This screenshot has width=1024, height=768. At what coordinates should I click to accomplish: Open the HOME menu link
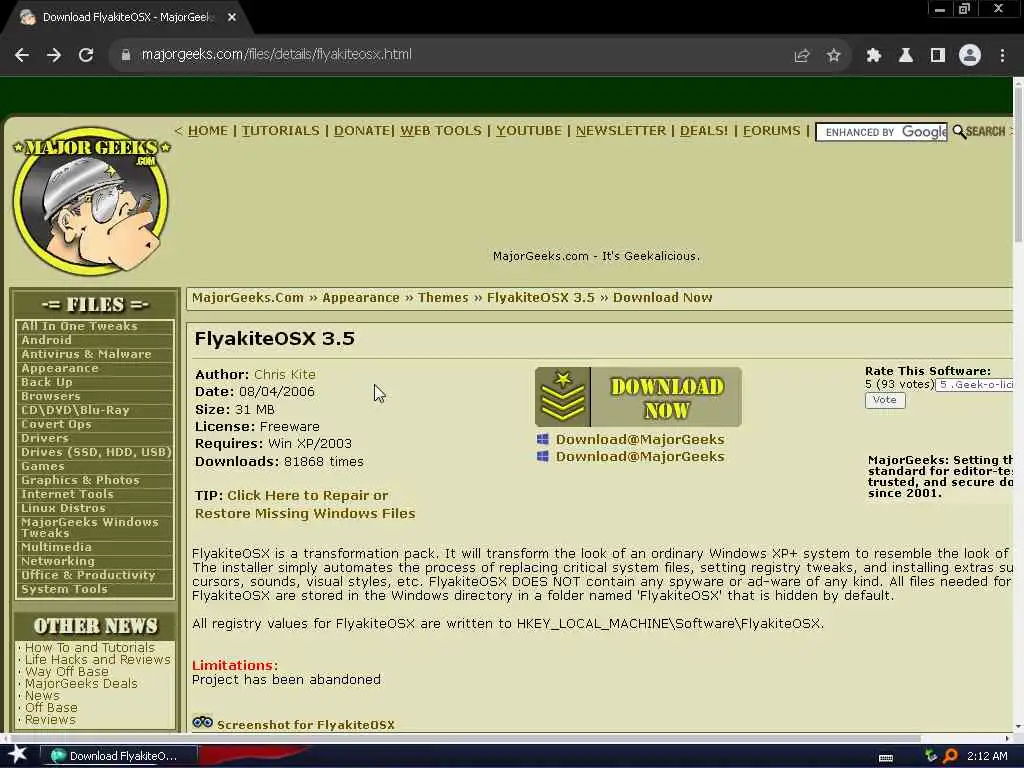pyautogui.click(x=208, y=131)
